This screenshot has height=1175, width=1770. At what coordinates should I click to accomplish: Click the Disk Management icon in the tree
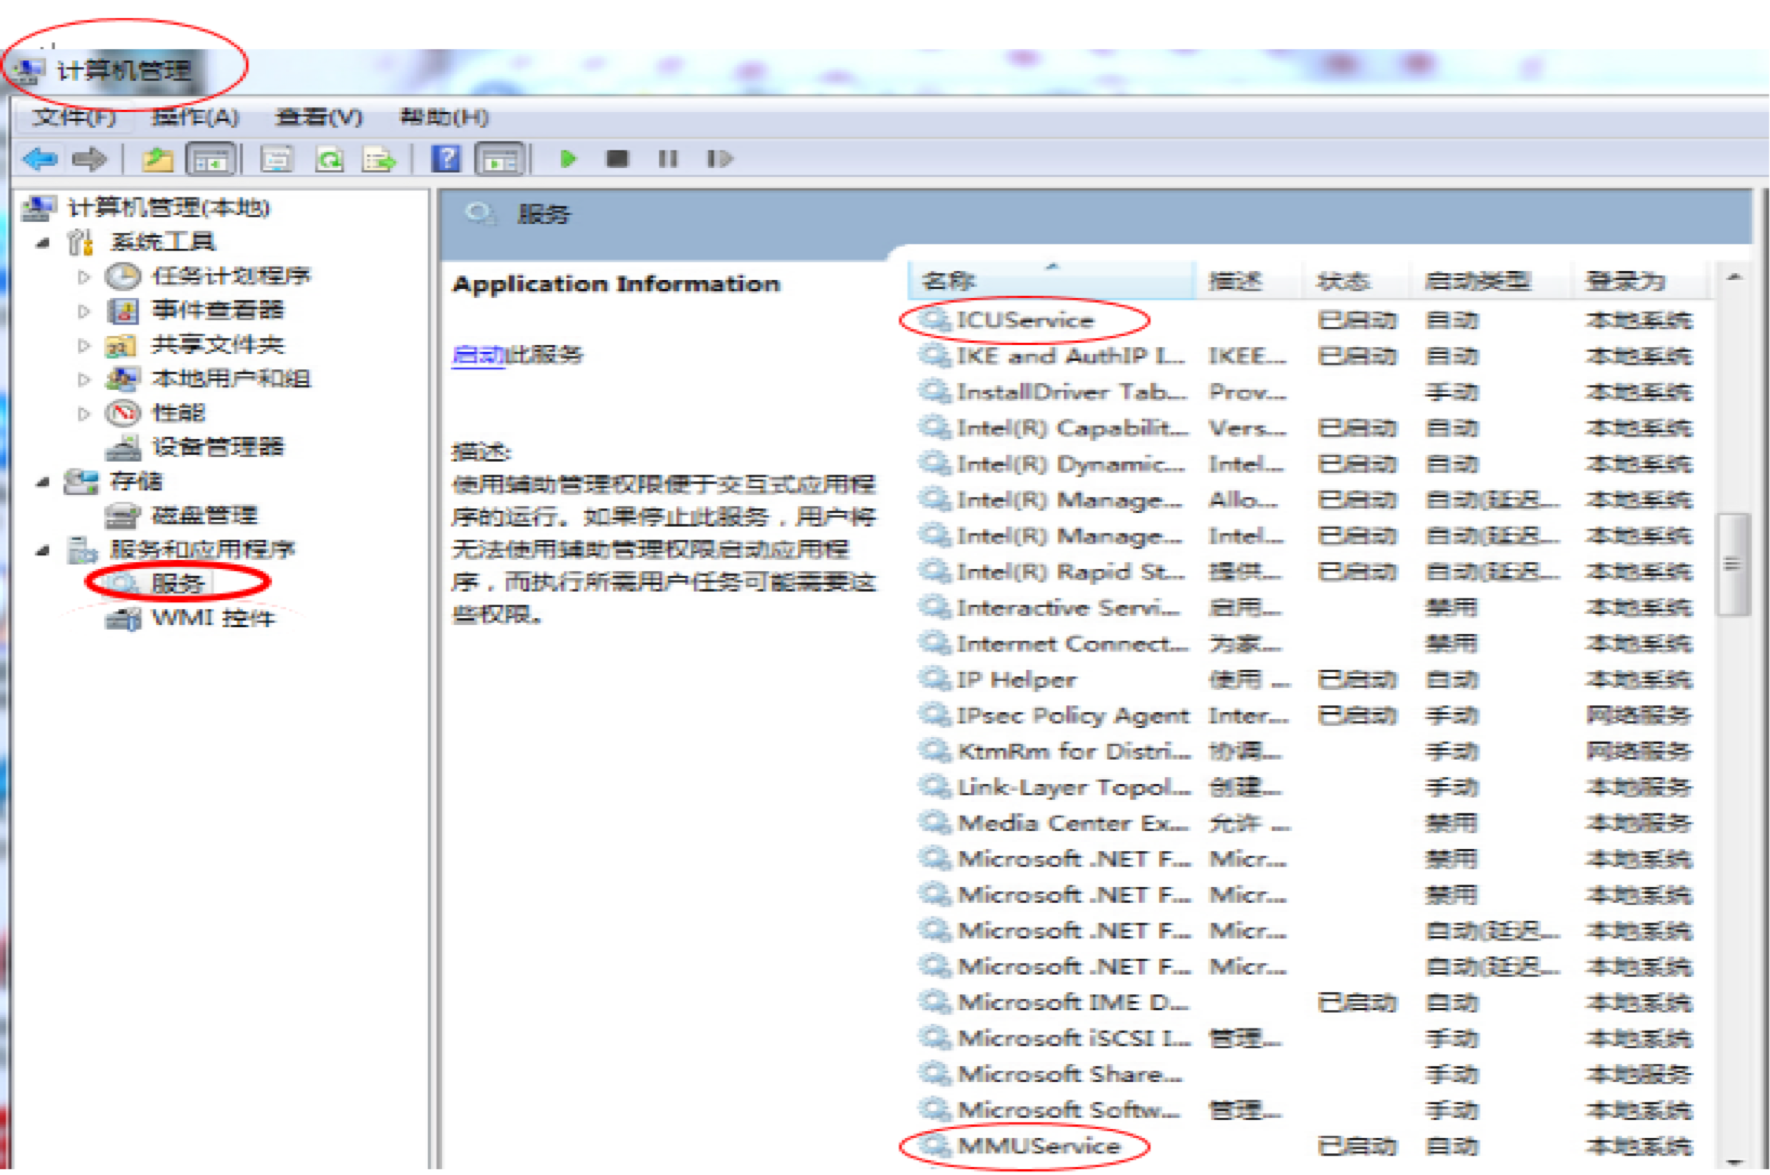point(123,515)
